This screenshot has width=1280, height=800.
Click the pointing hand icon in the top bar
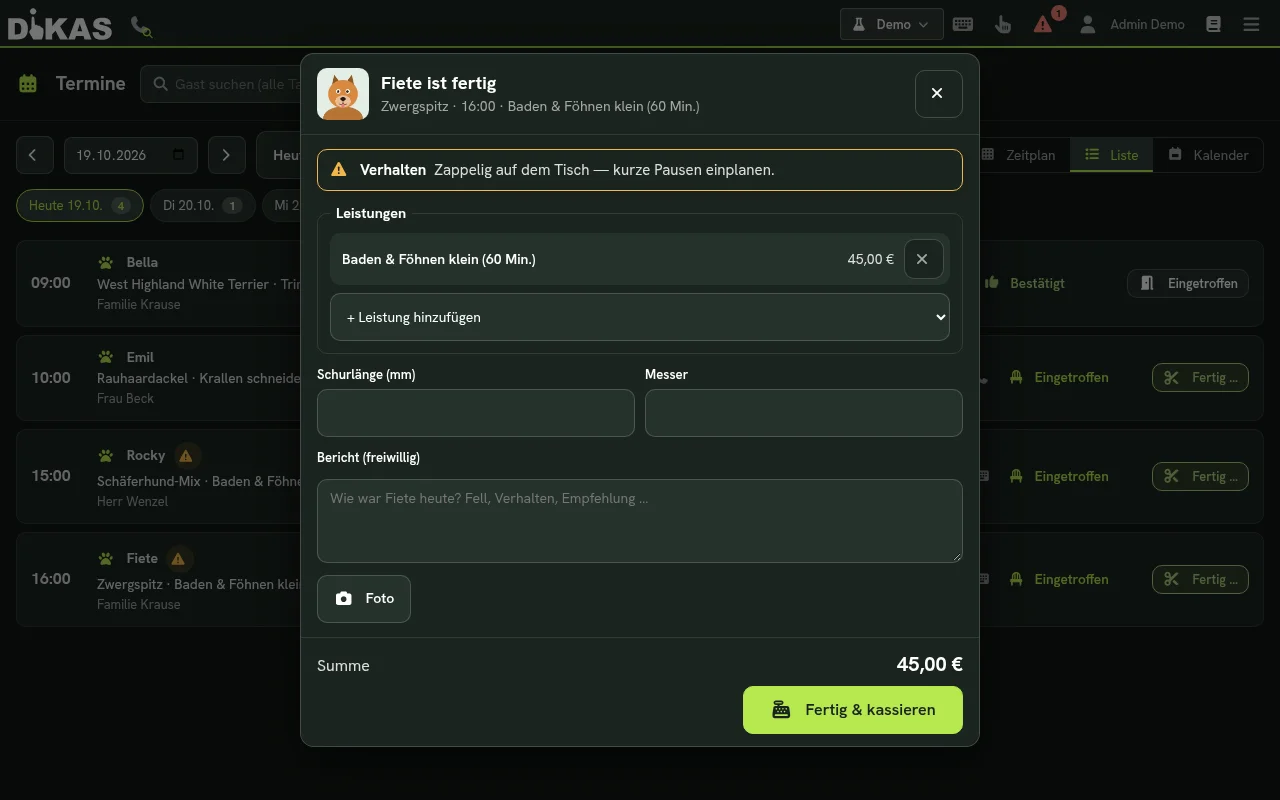pos(1003,24)
